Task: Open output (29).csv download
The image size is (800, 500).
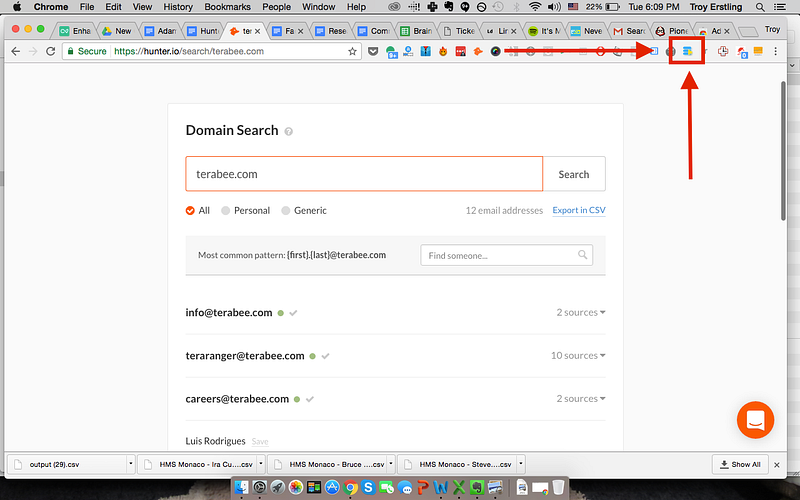Action: [x=67, y=464]
